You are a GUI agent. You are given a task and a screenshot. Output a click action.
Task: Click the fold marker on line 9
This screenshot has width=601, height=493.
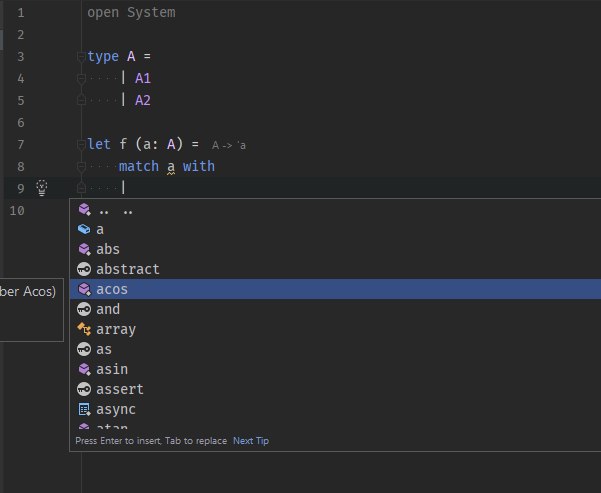coord(79,187)
